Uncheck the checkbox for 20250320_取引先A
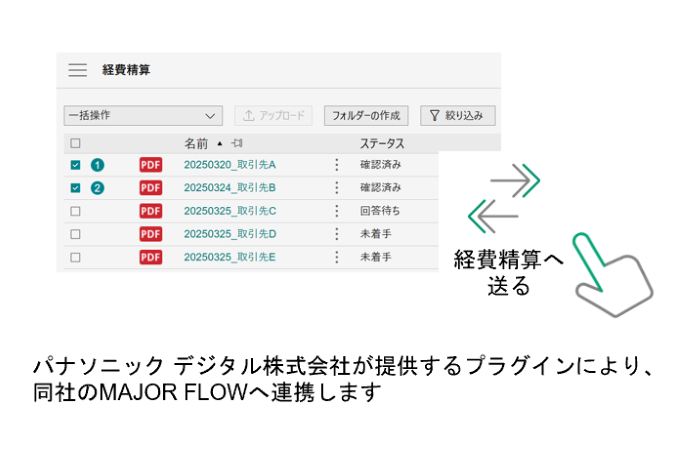The width and height of the screenshot is (686, 454). 75,165
